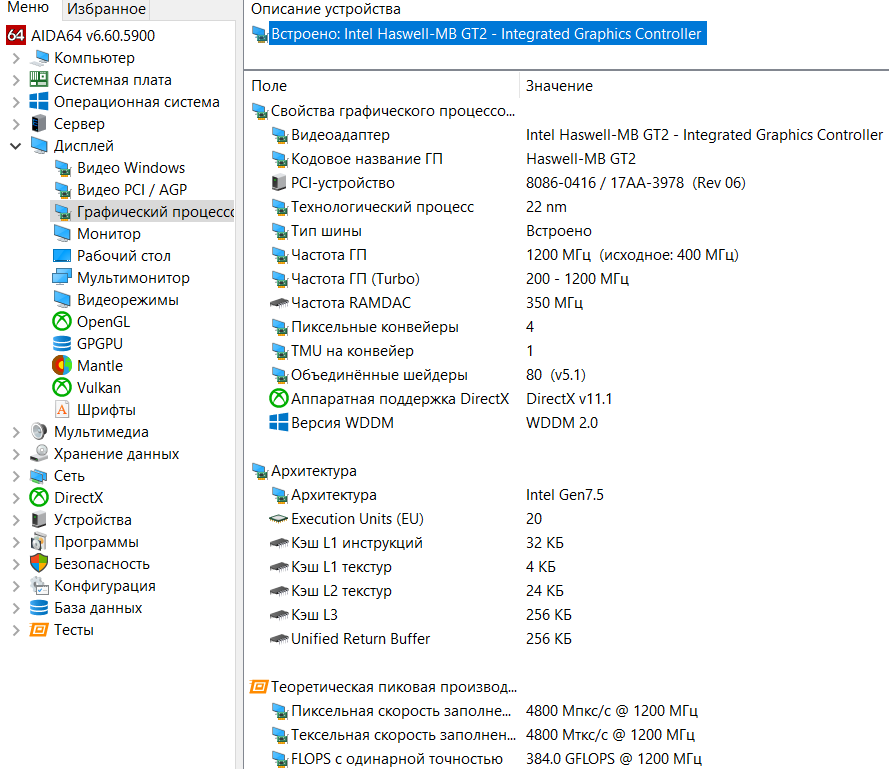The width and height of the screenshot is (889, 769).
Task: Open the Видео Windows page
Action: [131, 168]
